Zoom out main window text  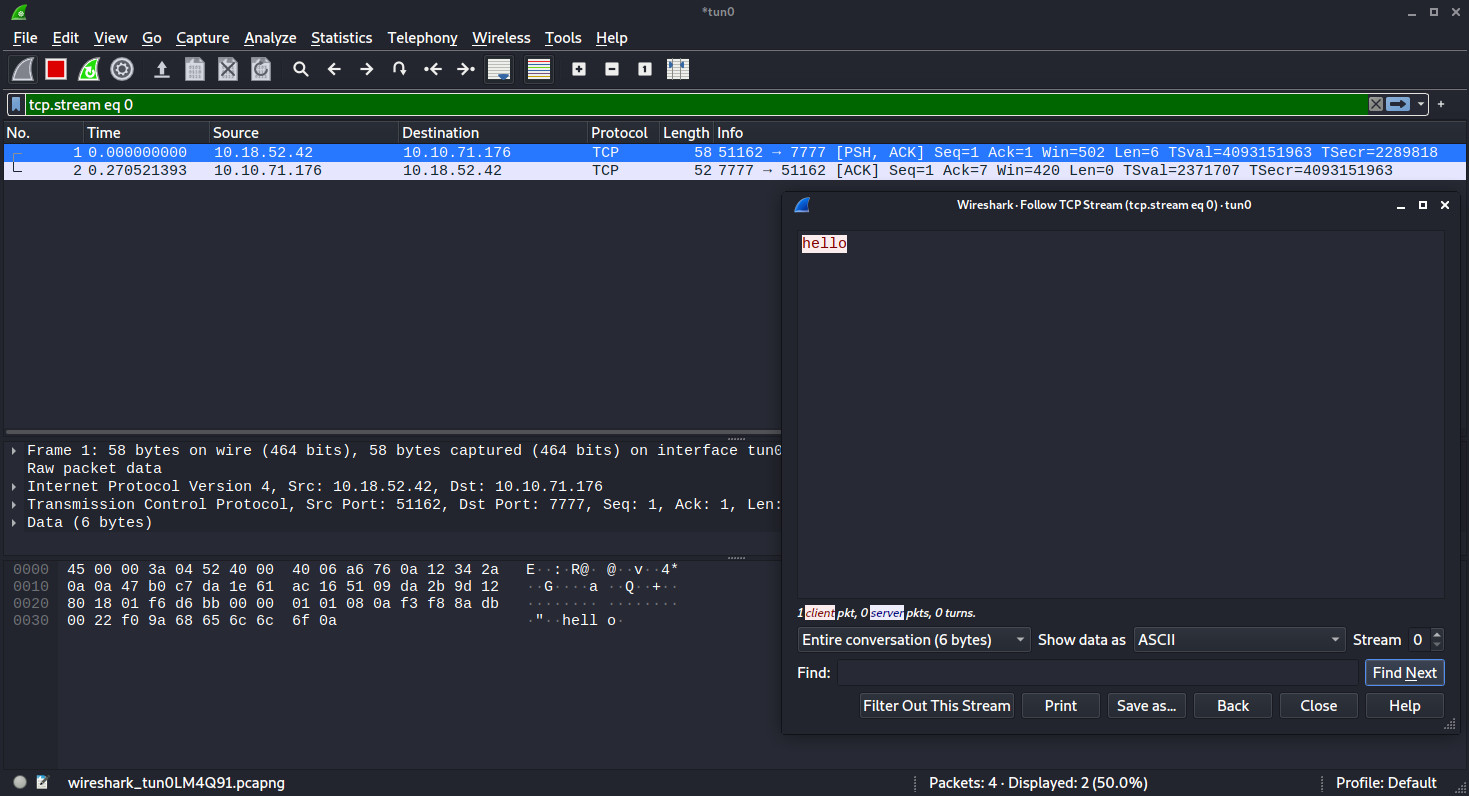point(612,69)
